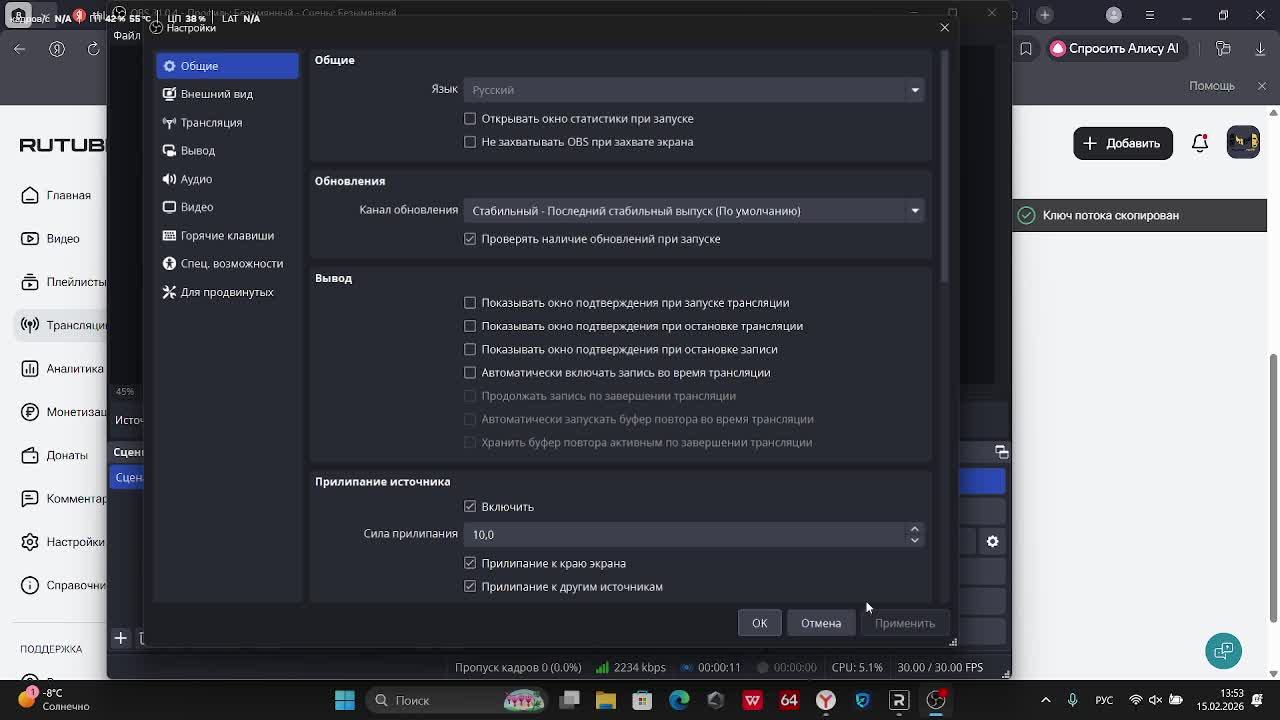Click the taskbar Поиск search box
1280x720 pixels.
458,700
